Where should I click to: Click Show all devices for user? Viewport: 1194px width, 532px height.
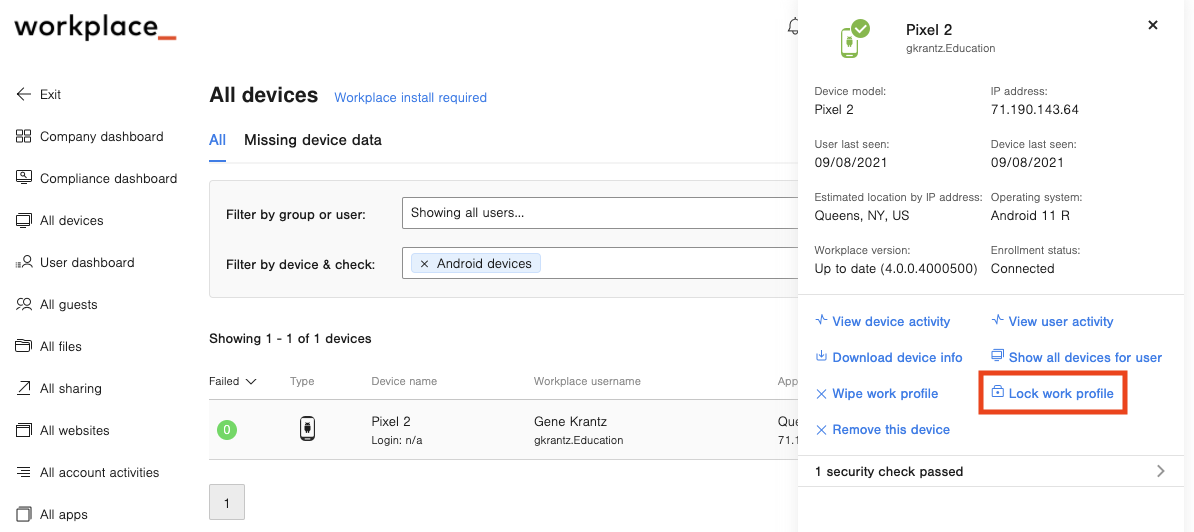point(1085,357)
